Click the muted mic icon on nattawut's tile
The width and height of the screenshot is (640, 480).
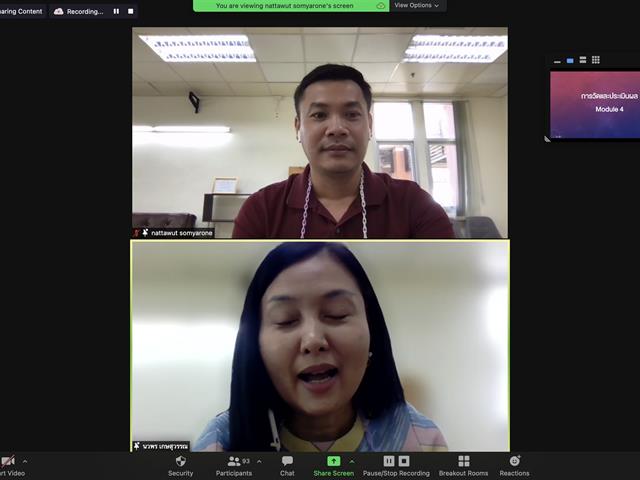coord(136,233)
